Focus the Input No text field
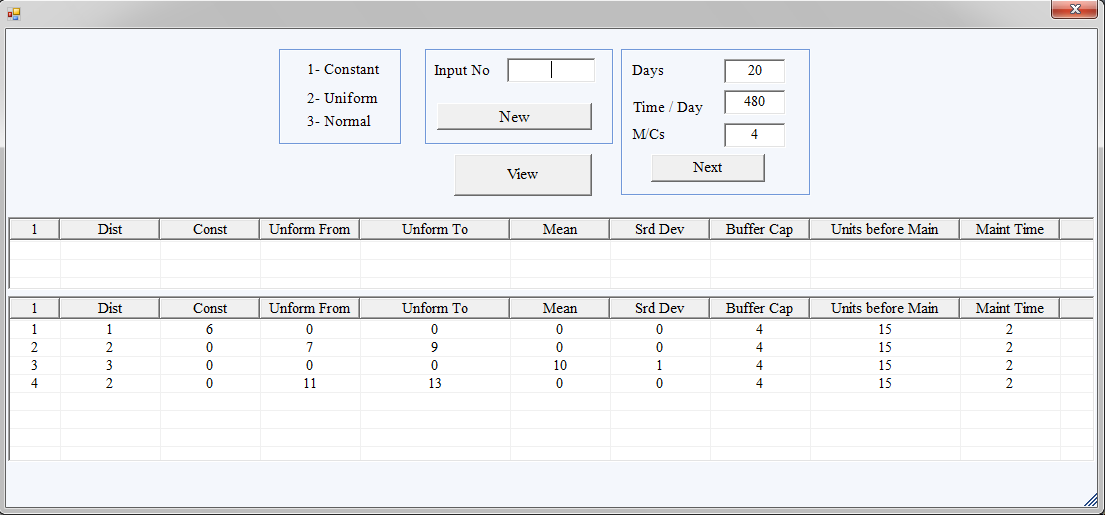1105x515 pixels. tap(551, 70)
